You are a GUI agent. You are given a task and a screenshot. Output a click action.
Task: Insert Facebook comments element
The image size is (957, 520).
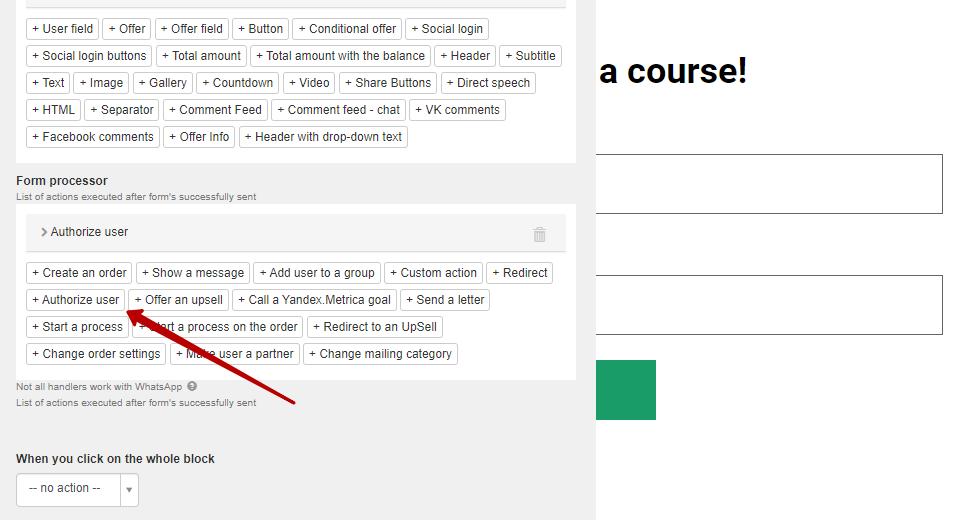[x=93, y=137]
